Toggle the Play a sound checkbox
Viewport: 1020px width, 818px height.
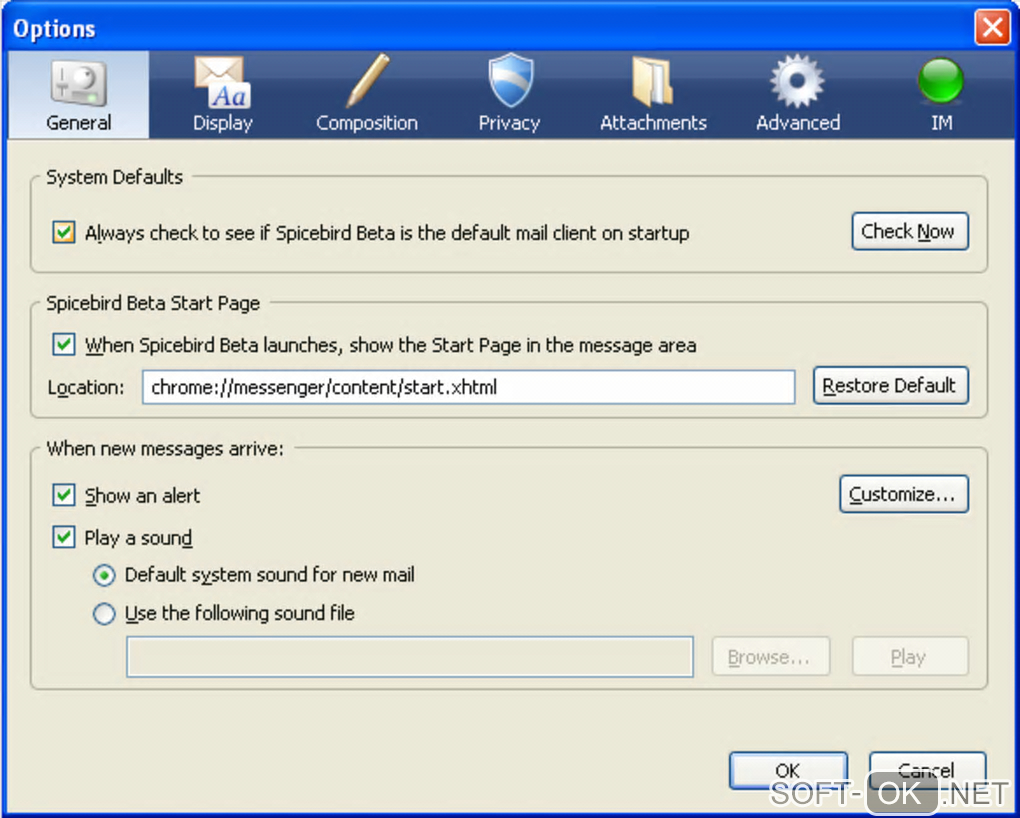(64, 538)
